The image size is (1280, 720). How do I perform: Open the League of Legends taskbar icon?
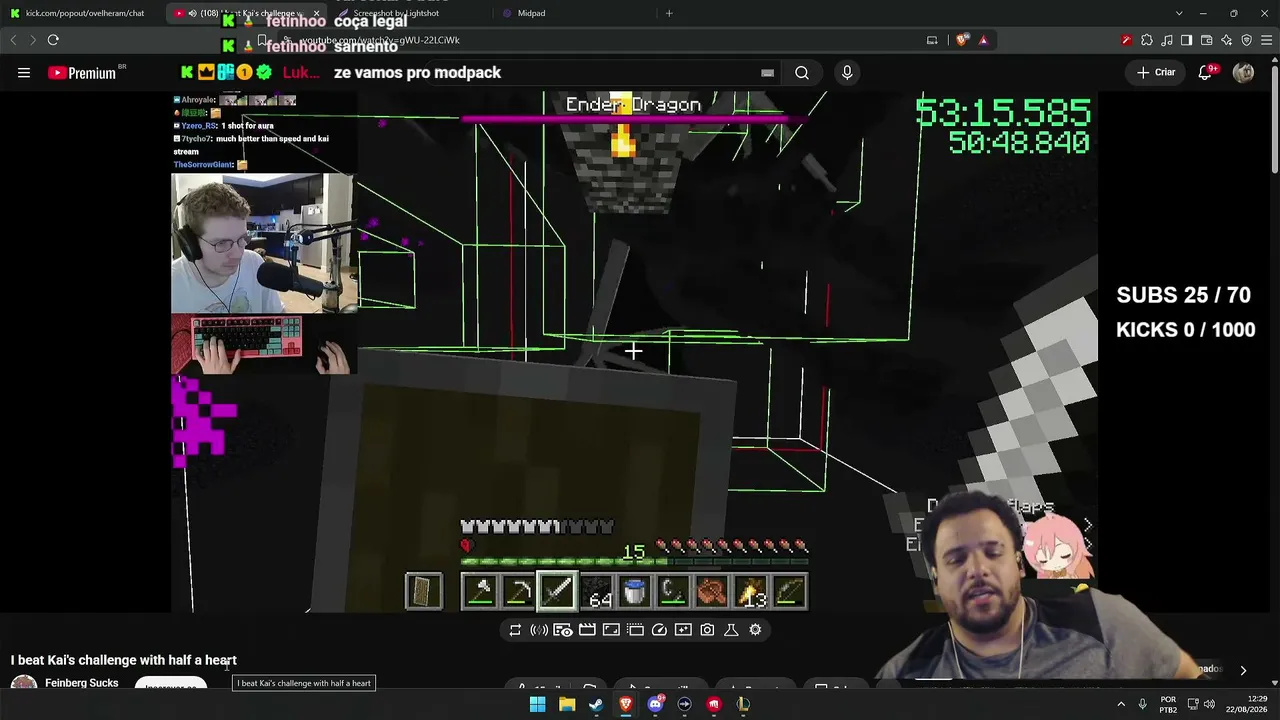(x=743, y=704)
